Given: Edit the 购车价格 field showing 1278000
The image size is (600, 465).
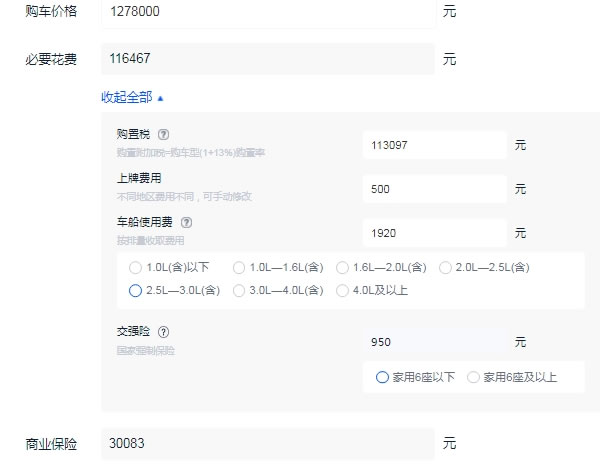Looking at the screenshot, I should 268,12.
